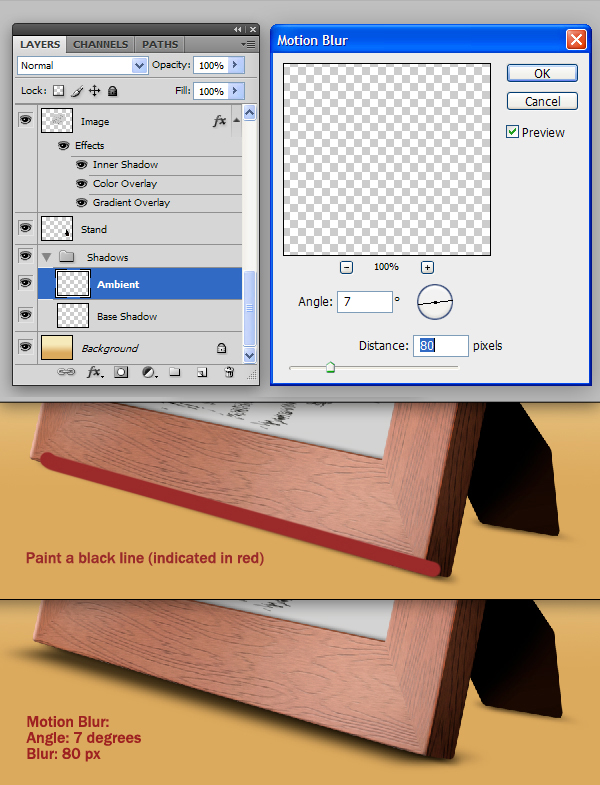Click the Ambient layer thumbnail

[73, 284]
